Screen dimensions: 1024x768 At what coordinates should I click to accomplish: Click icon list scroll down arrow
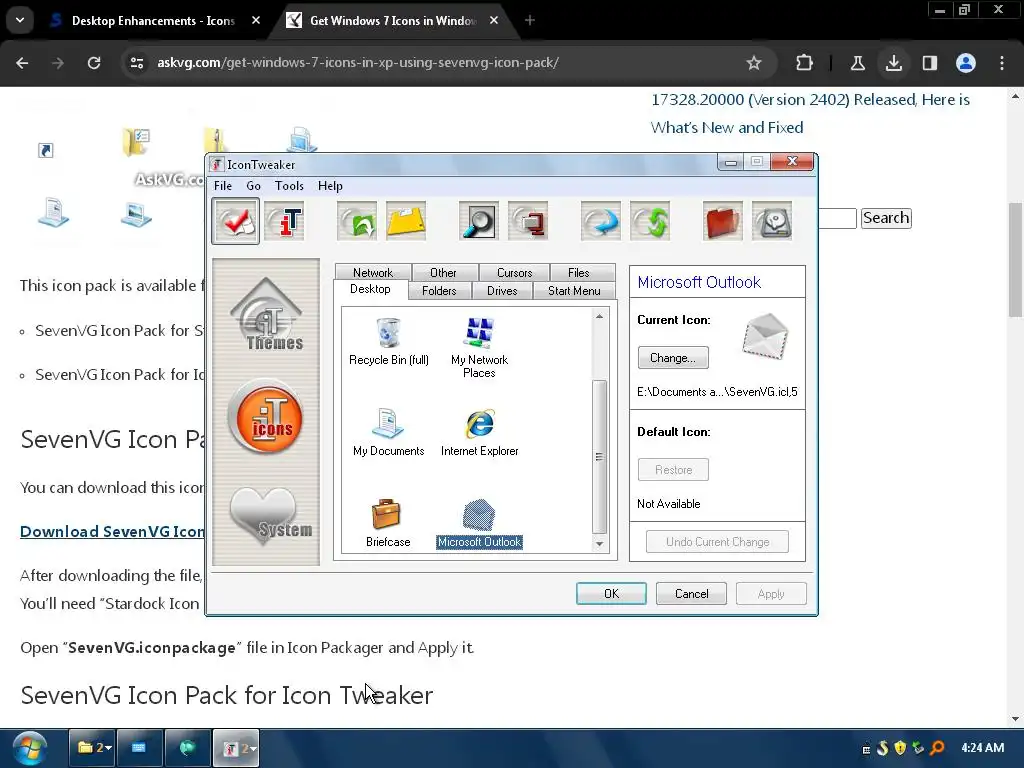600,544
